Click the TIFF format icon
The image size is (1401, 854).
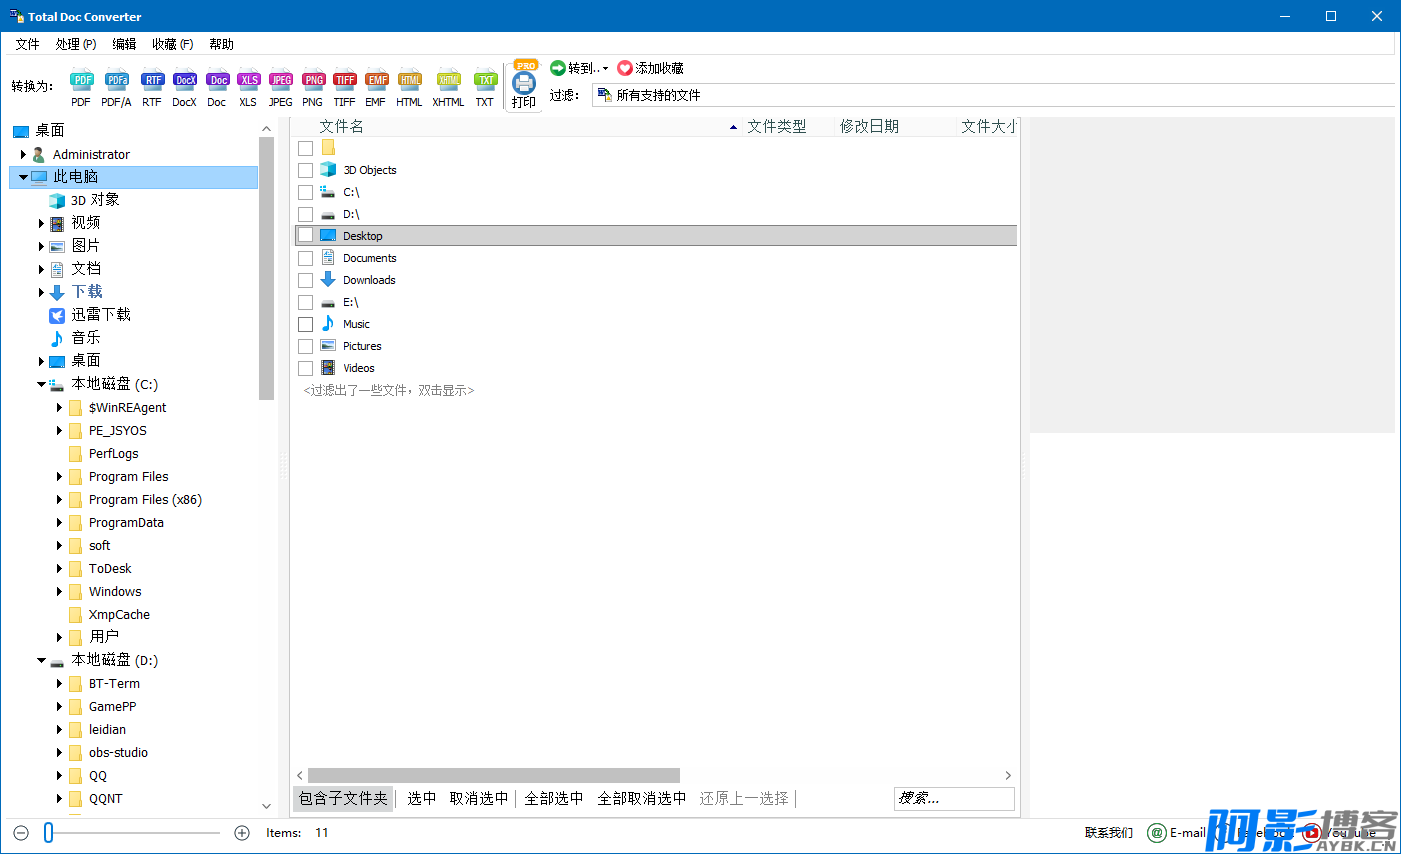point(344,81)
